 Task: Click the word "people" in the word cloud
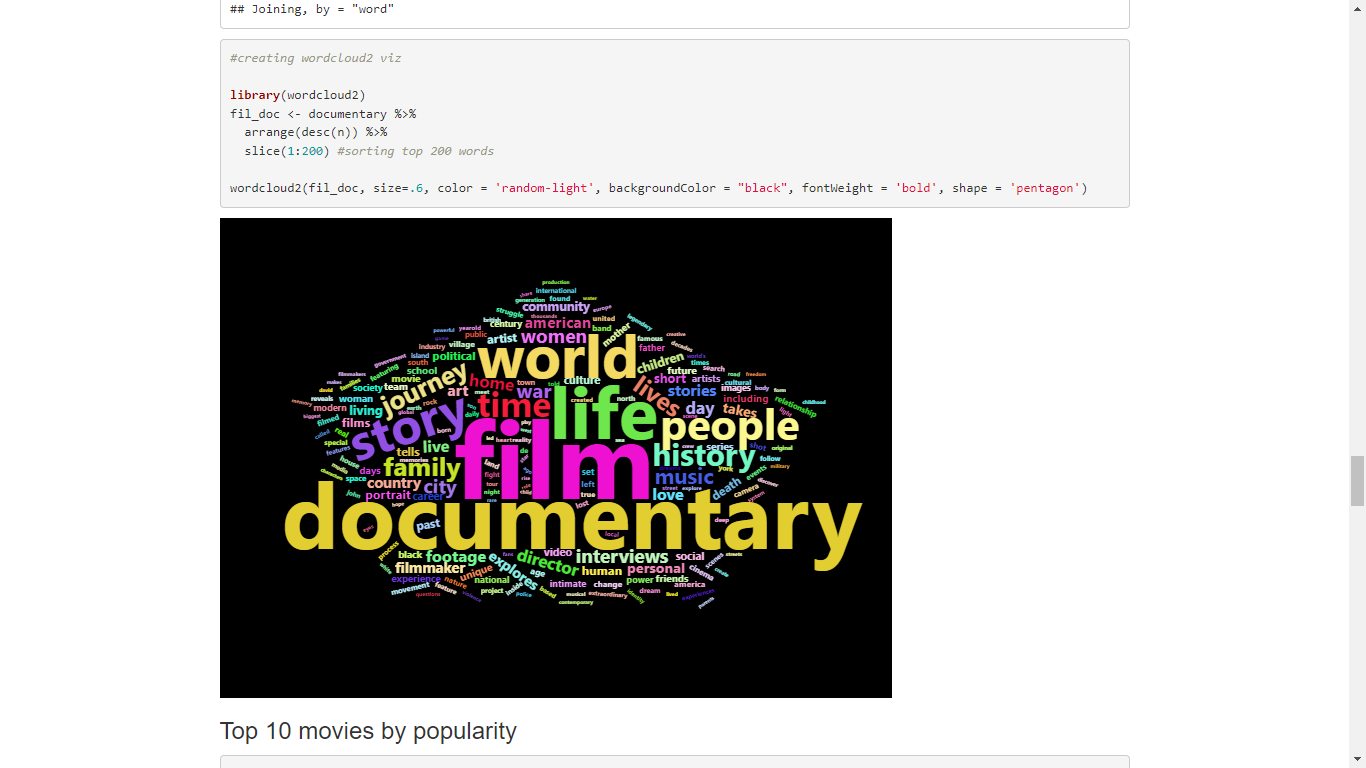pos(730,428)
